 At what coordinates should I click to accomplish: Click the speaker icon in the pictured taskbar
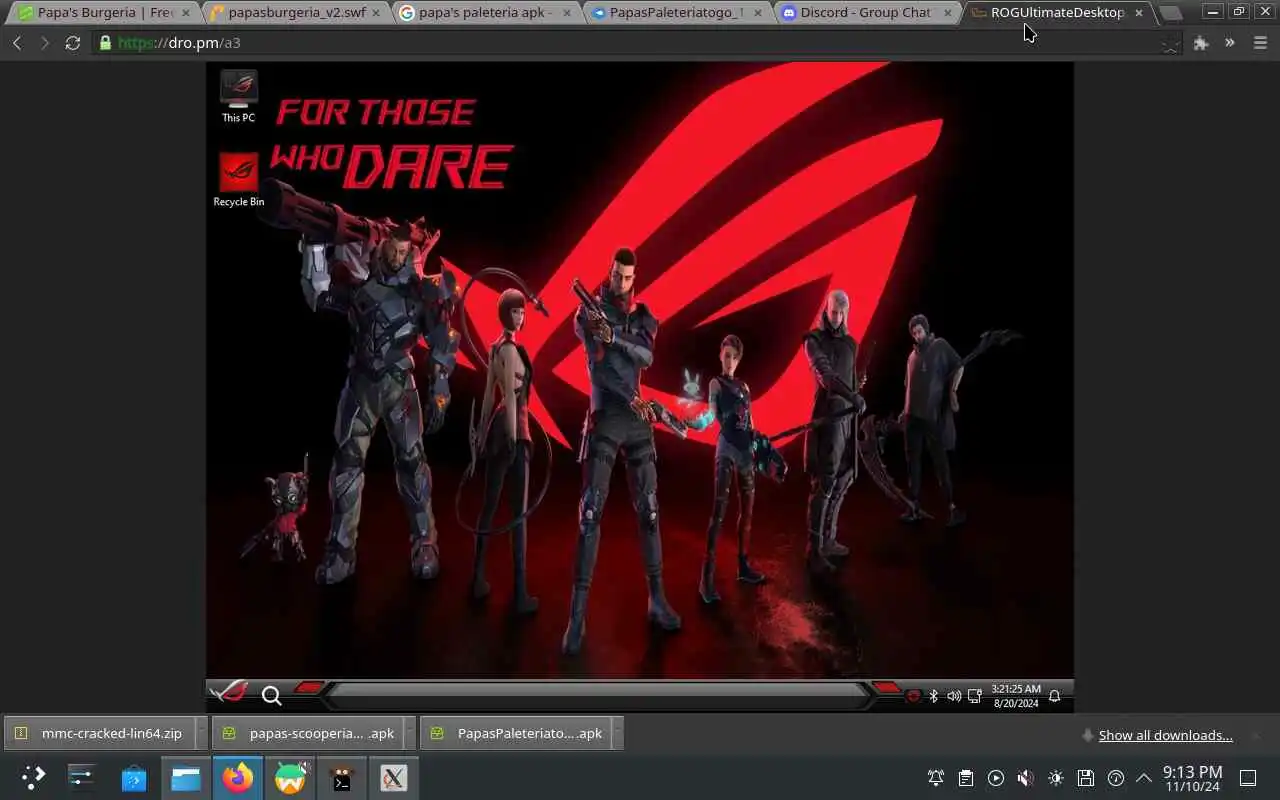pyautogui.click(x=954, y=696)
